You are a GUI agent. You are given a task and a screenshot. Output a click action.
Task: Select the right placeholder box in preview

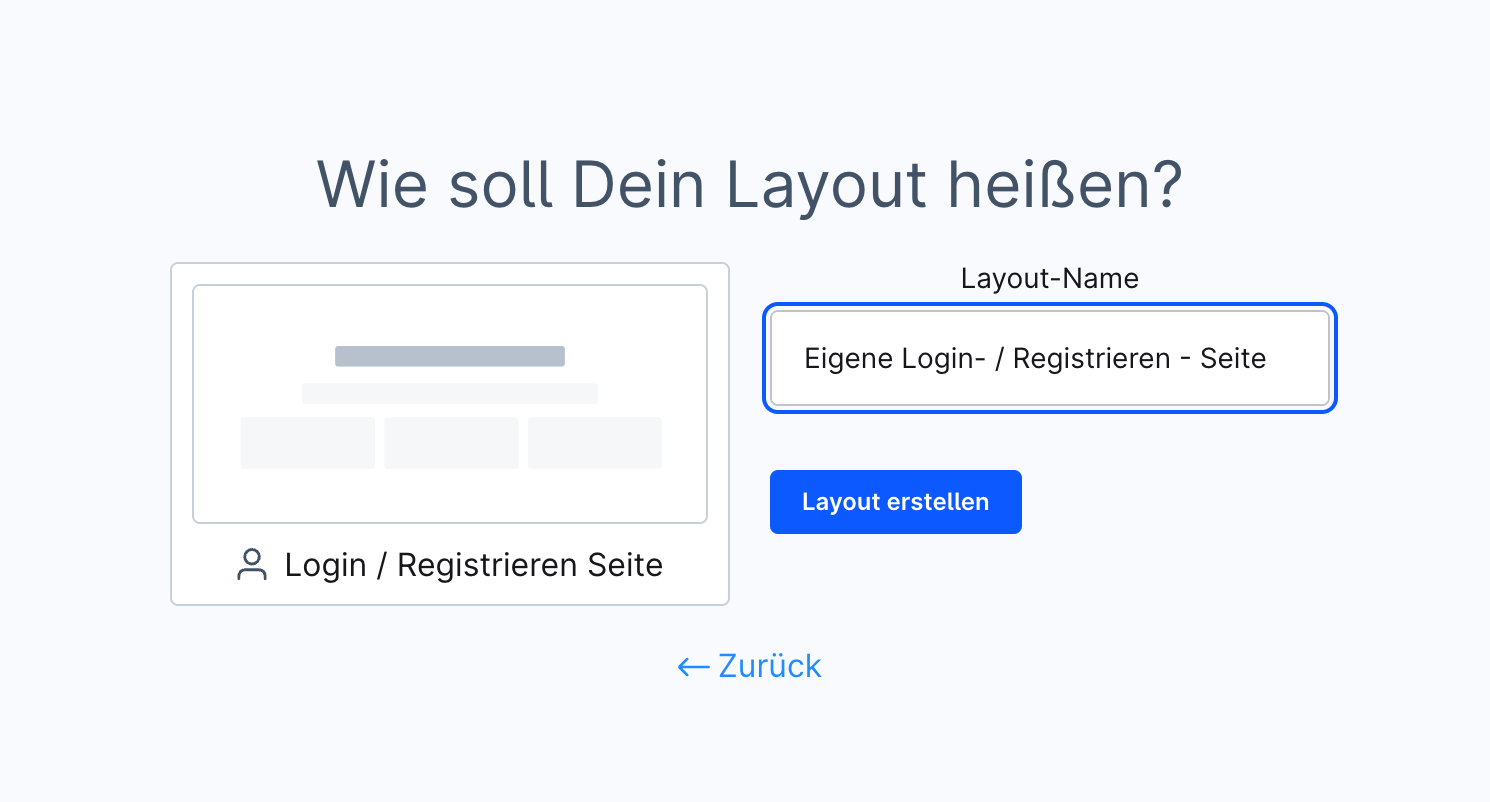point(595,443)
